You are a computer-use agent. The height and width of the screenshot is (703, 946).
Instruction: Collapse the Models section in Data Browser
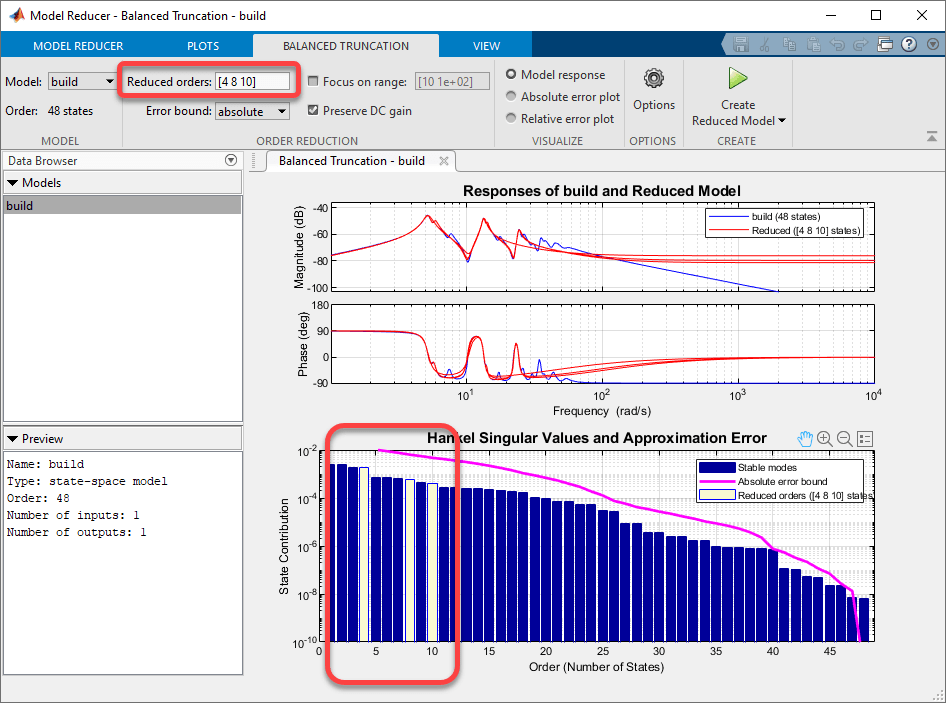point(13,183)
